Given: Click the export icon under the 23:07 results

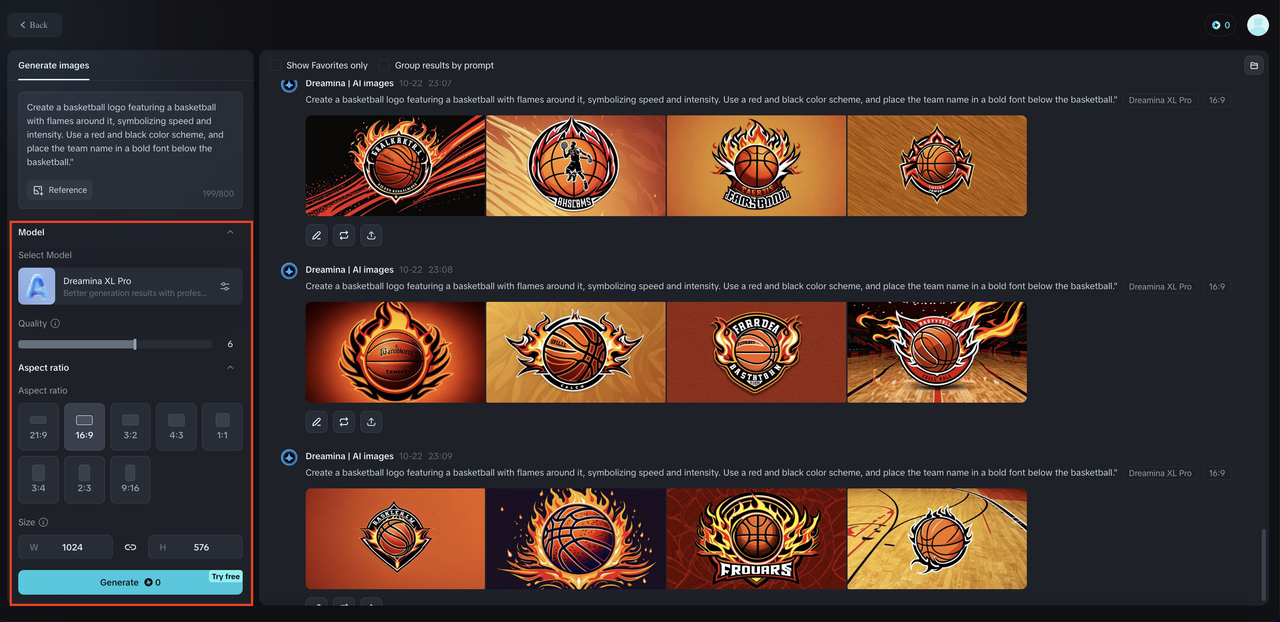Looking at the screenshot, I should point(371,235).
